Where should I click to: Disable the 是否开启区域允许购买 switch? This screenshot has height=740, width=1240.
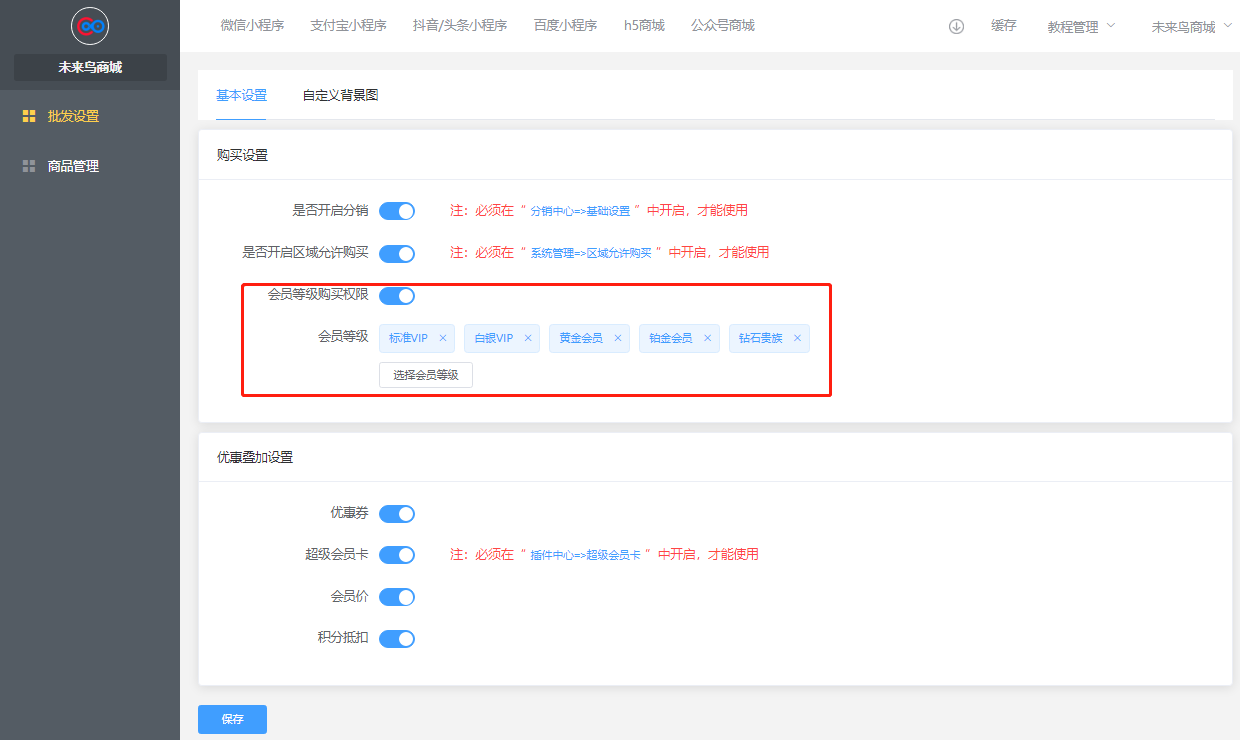(397, 253)
